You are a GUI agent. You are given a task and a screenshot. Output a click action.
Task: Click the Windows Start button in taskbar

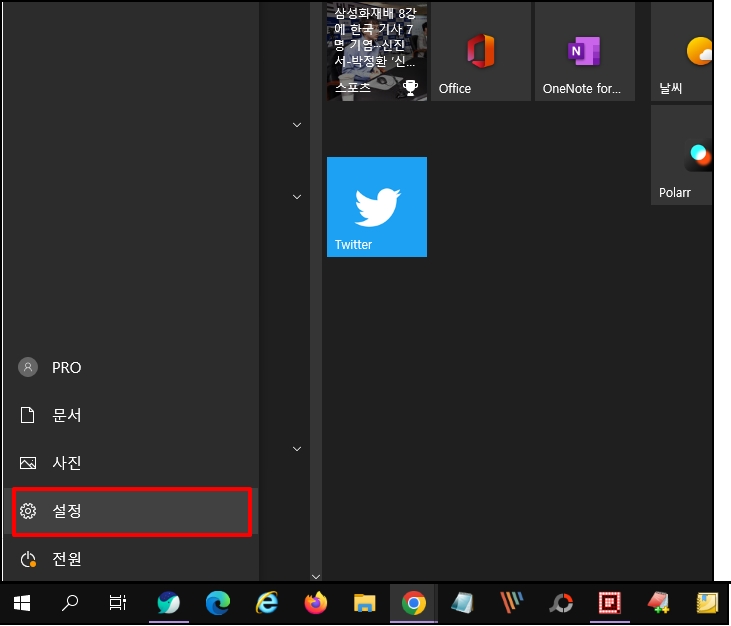coord(22,603)
